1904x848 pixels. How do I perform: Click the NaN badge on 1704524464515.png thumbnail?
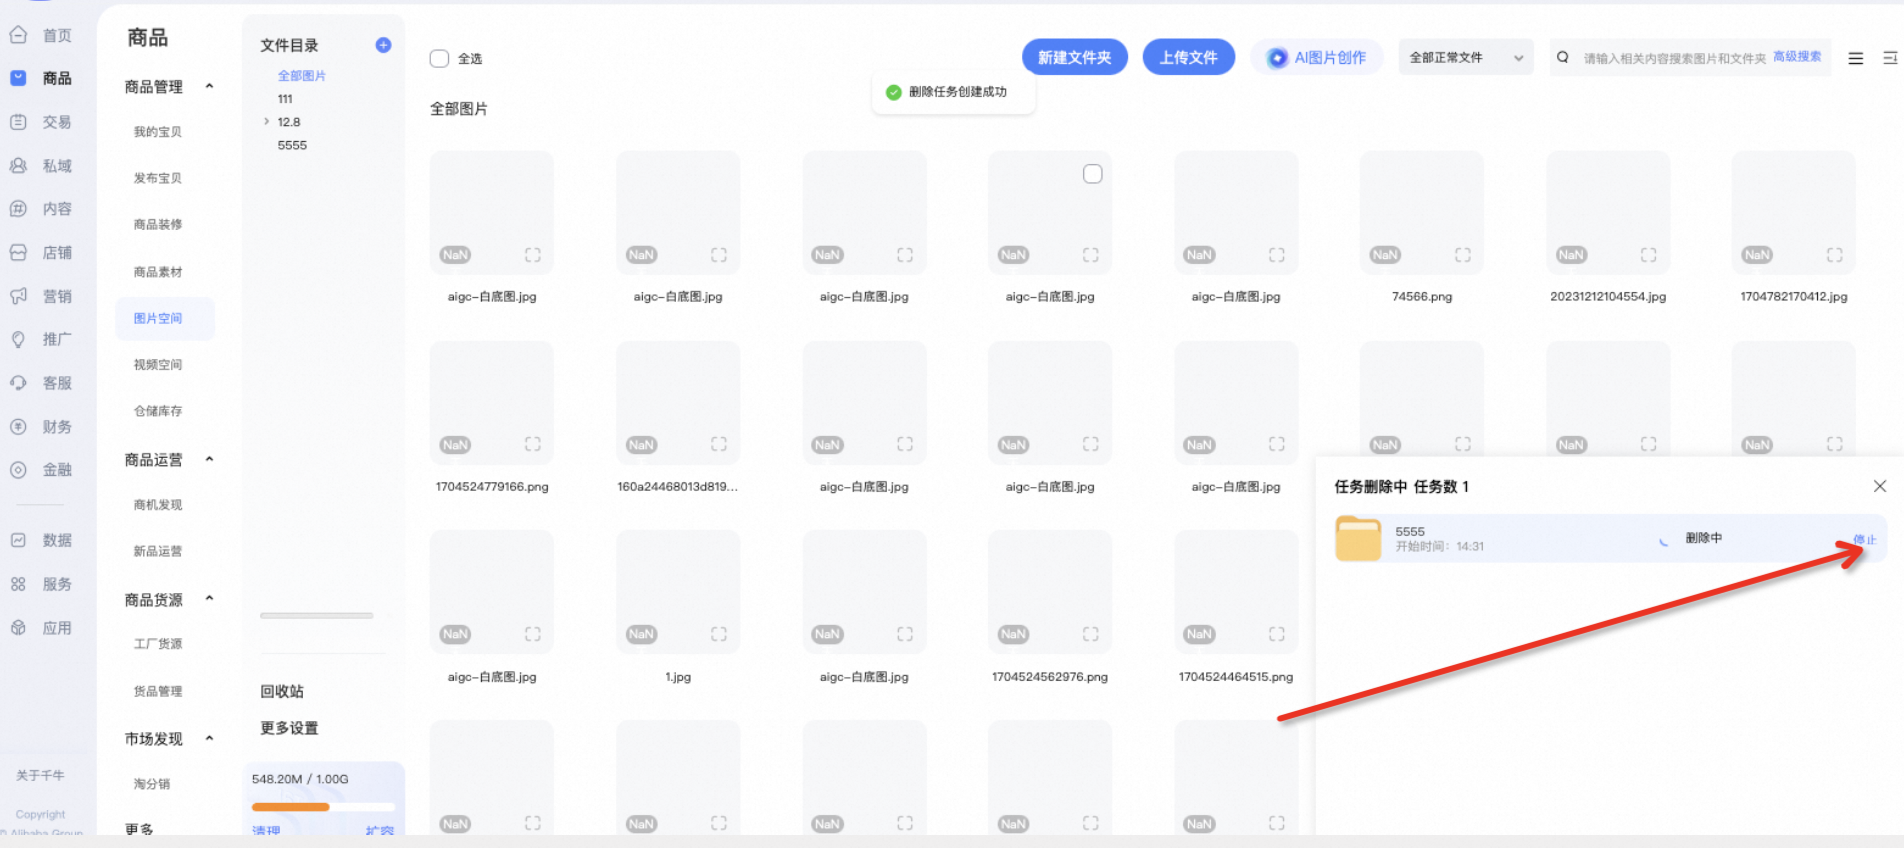[1199, 634]
